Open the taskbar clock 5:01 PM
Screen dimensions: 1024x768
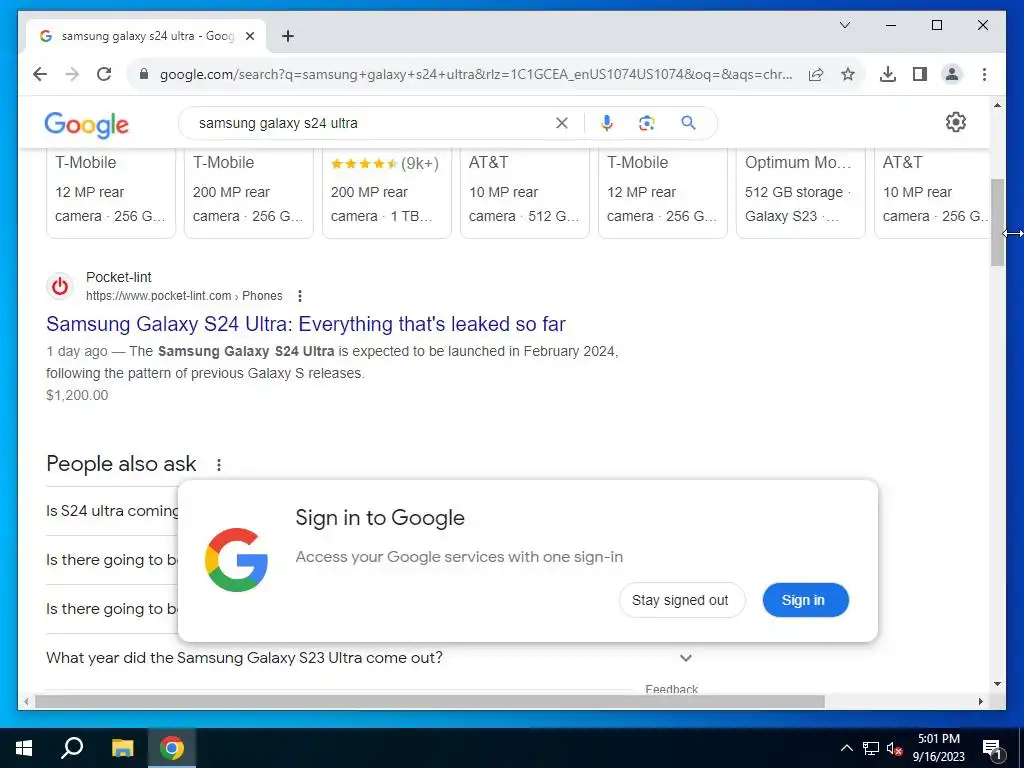[938, 748]
